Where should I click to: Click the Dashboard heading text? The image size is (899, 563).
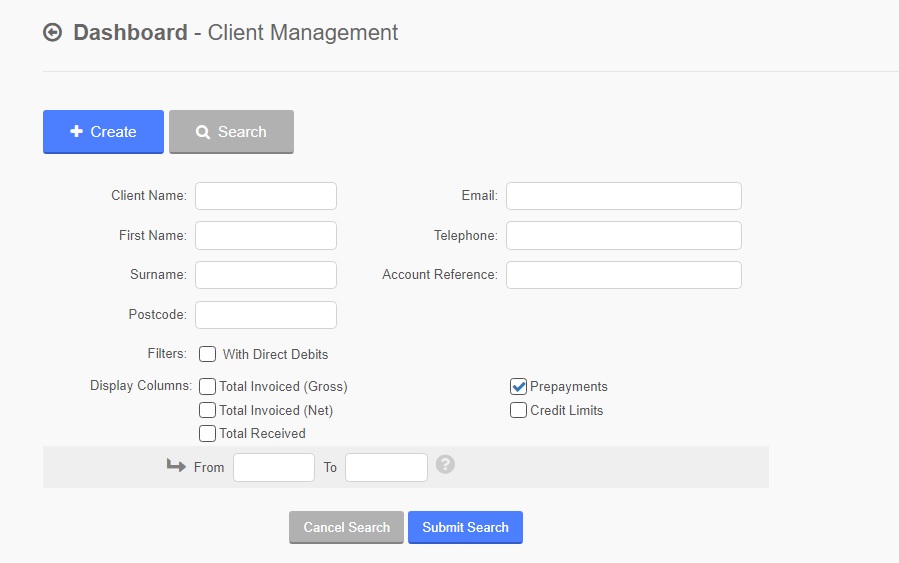point(130,33)
